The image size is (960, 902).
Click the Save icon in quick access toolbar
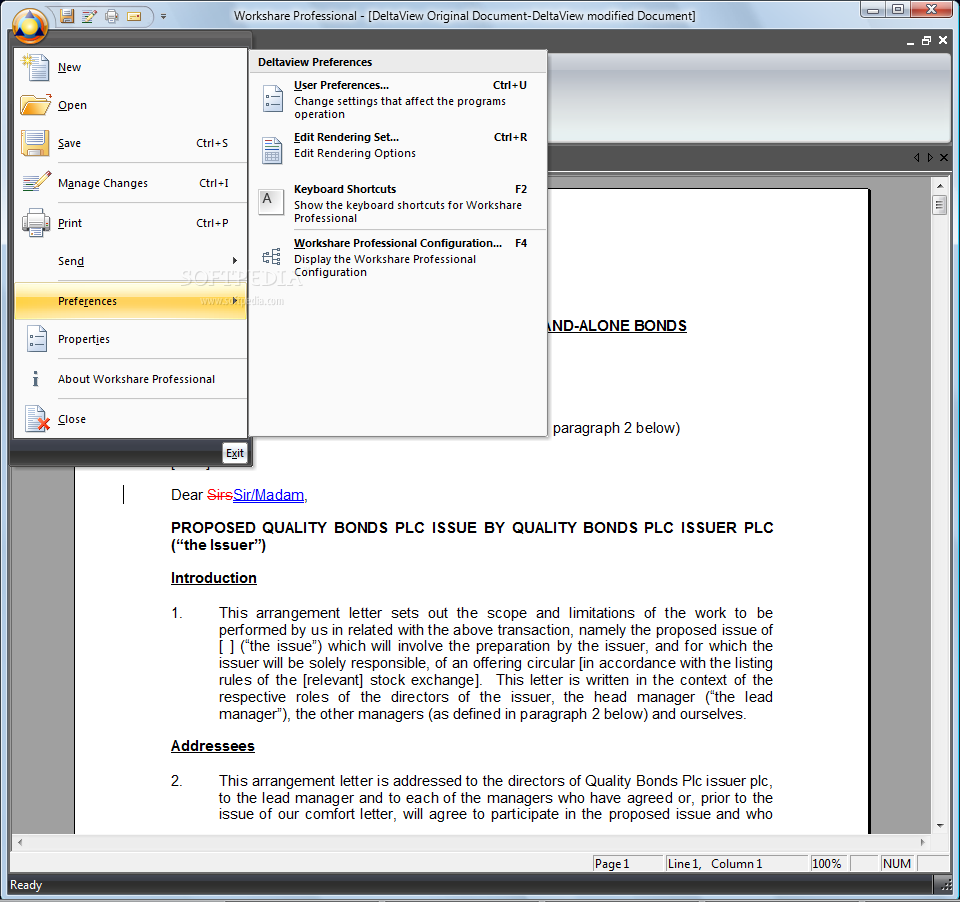tap(67, 16)
